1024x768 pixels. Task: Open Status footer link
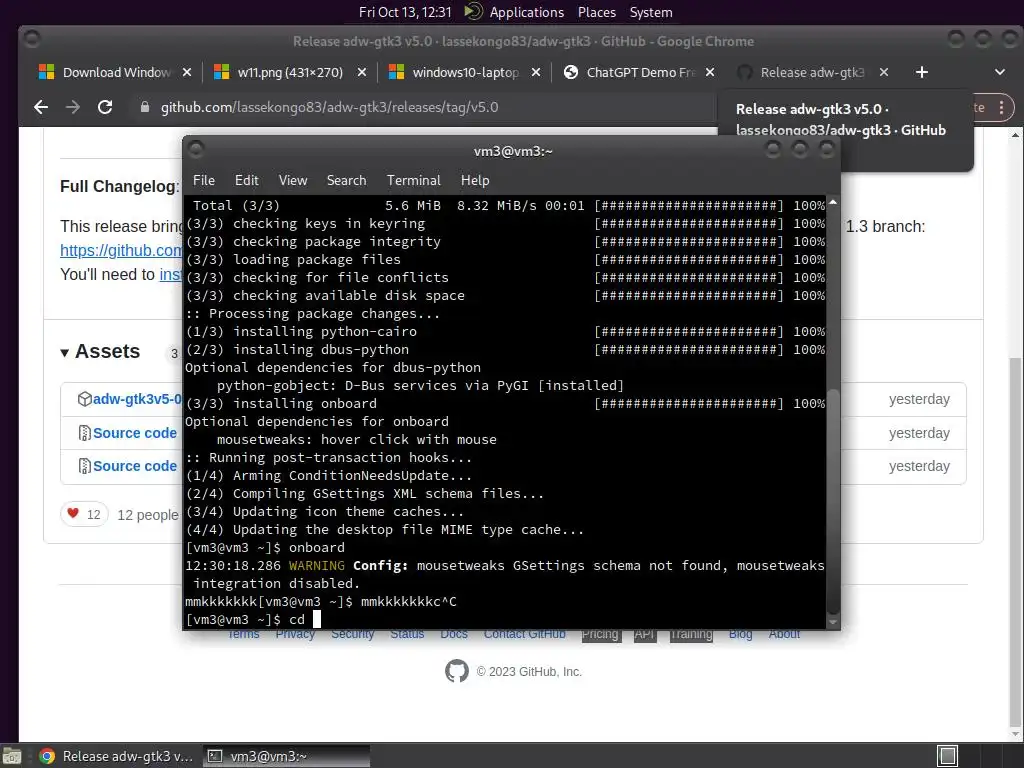pos(407,634)
